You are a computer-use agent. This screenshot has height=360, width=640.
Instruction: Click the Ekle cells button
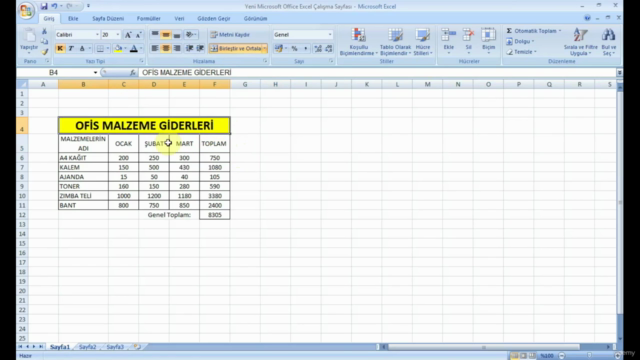[x=449, y=42]
